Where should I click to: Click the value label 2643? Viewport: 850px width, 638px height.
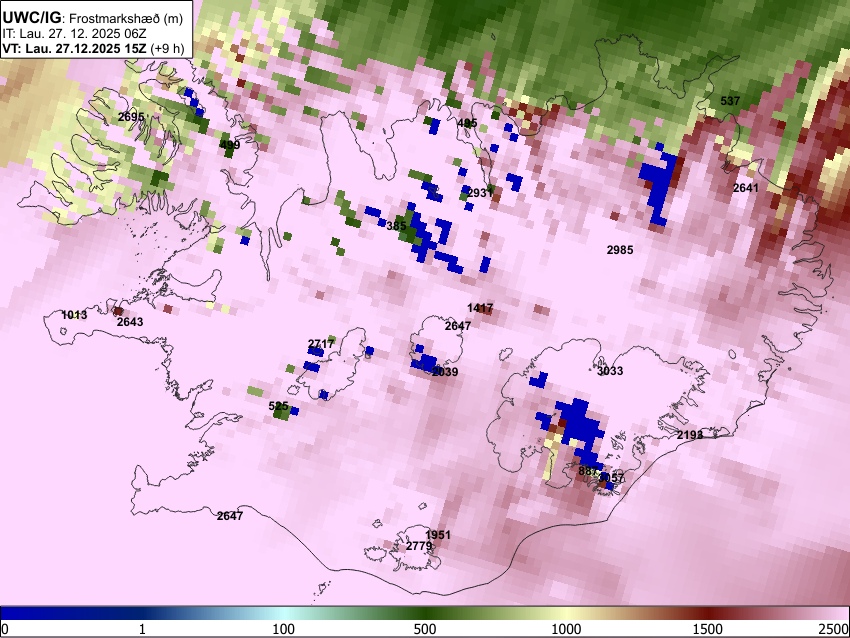(130, 322)
